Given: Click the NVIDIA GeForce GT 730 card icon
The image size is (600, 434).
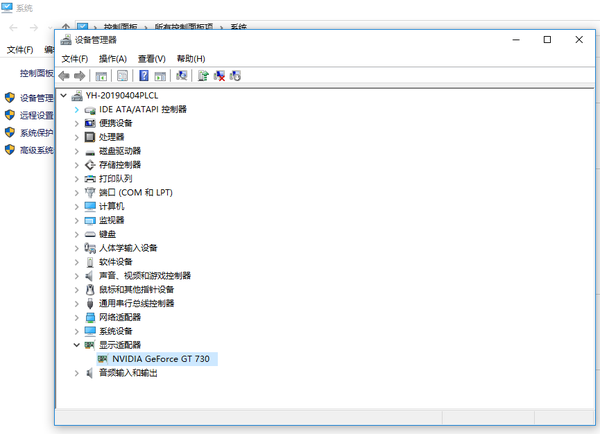Looking at the screenshot, I should tap(103, 359).
